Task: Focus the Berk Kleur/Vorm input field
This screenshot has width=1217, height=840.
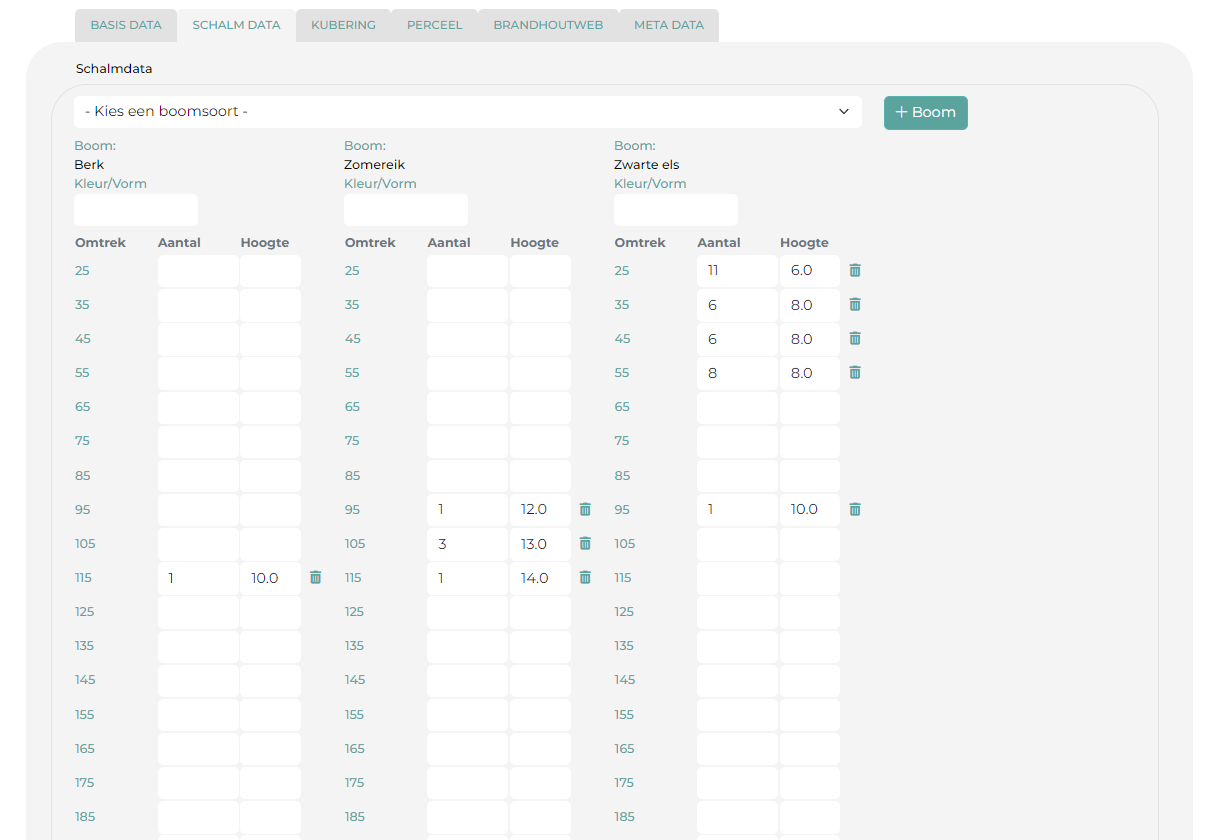Action: coord(136,210)
